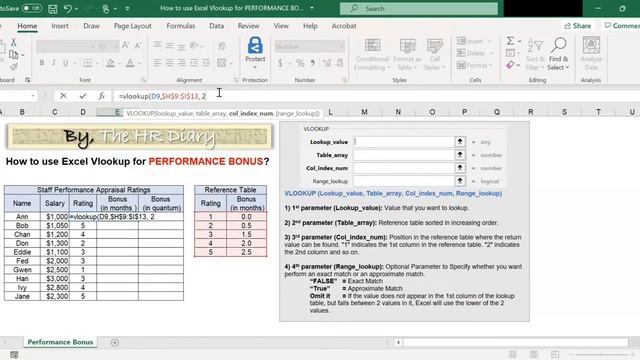Click the collapse arrow beside Table_array field
Viewport: 640px width, 360px height.
pyautogui.click(x=460, y=155)
